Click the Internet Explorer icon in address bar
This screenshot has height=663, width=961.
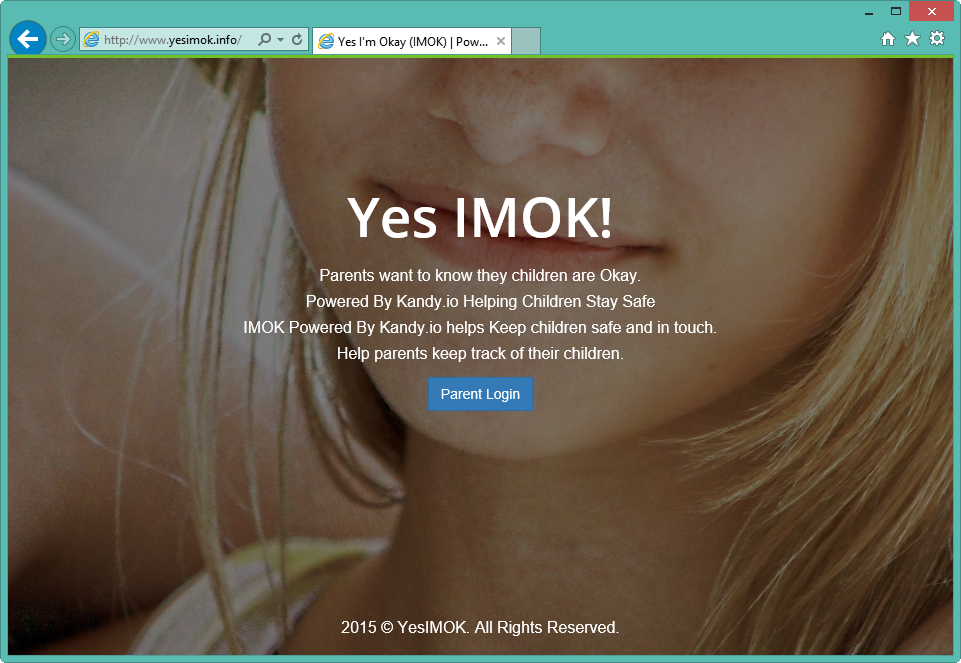[x=91, y=40]
